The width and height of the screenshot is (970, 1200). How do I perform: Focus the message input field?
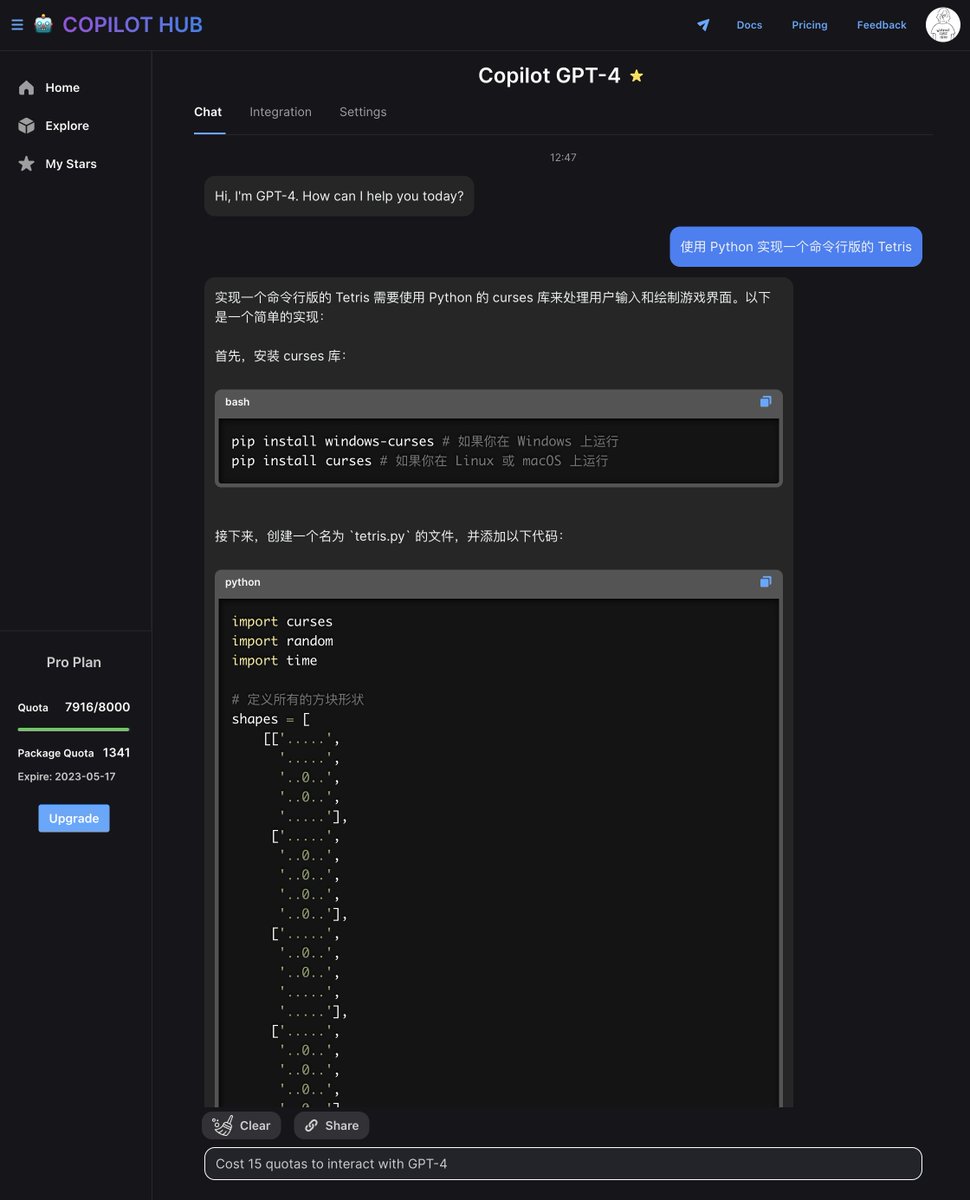[563, 1164]
